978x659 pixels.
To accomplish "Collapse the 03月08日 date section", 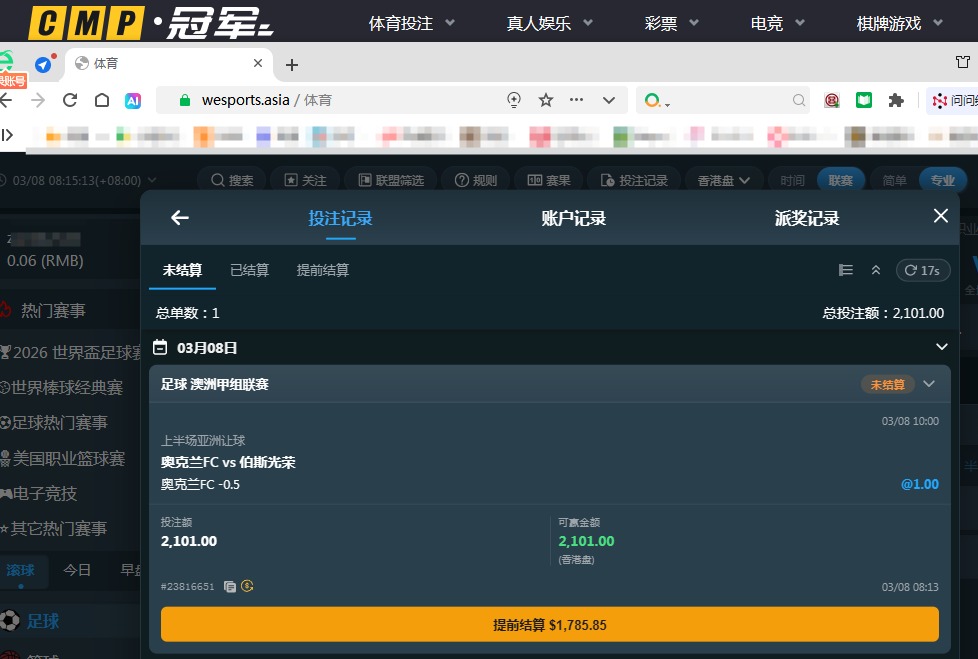I will click(940, 347).
